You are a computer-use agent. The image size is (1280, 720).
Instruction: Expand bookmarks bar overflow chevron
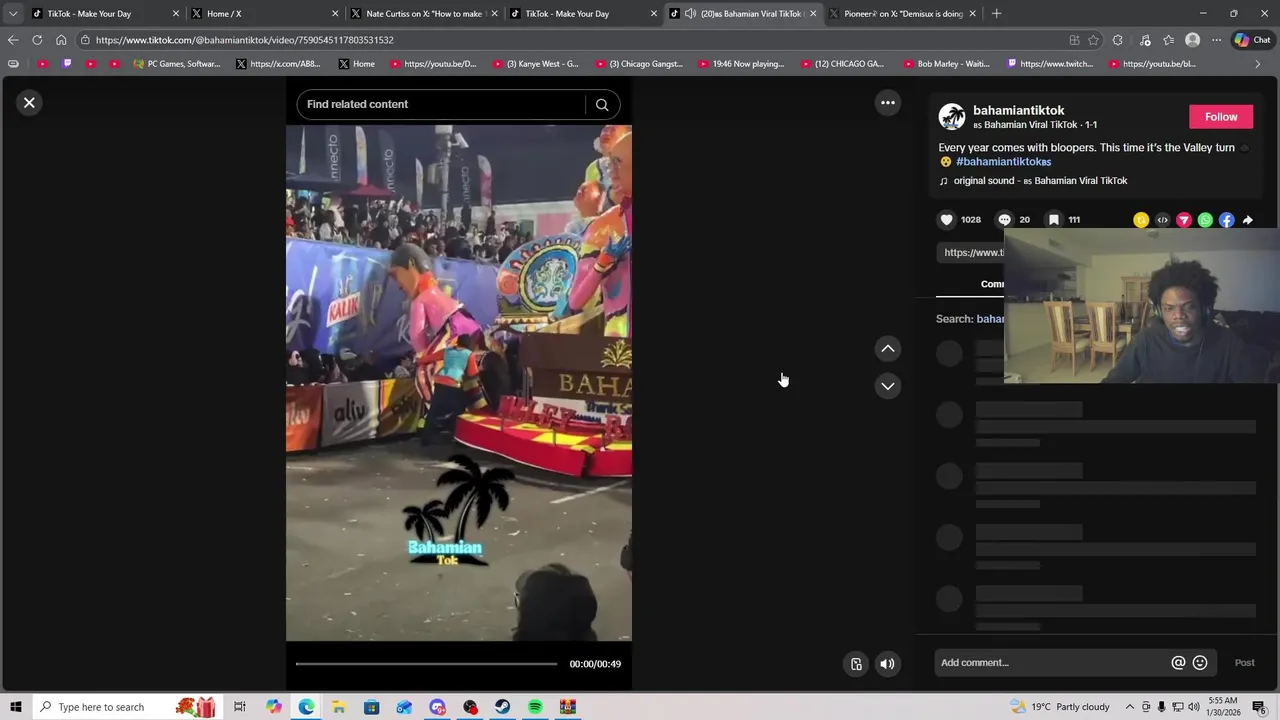point(1258,64)
